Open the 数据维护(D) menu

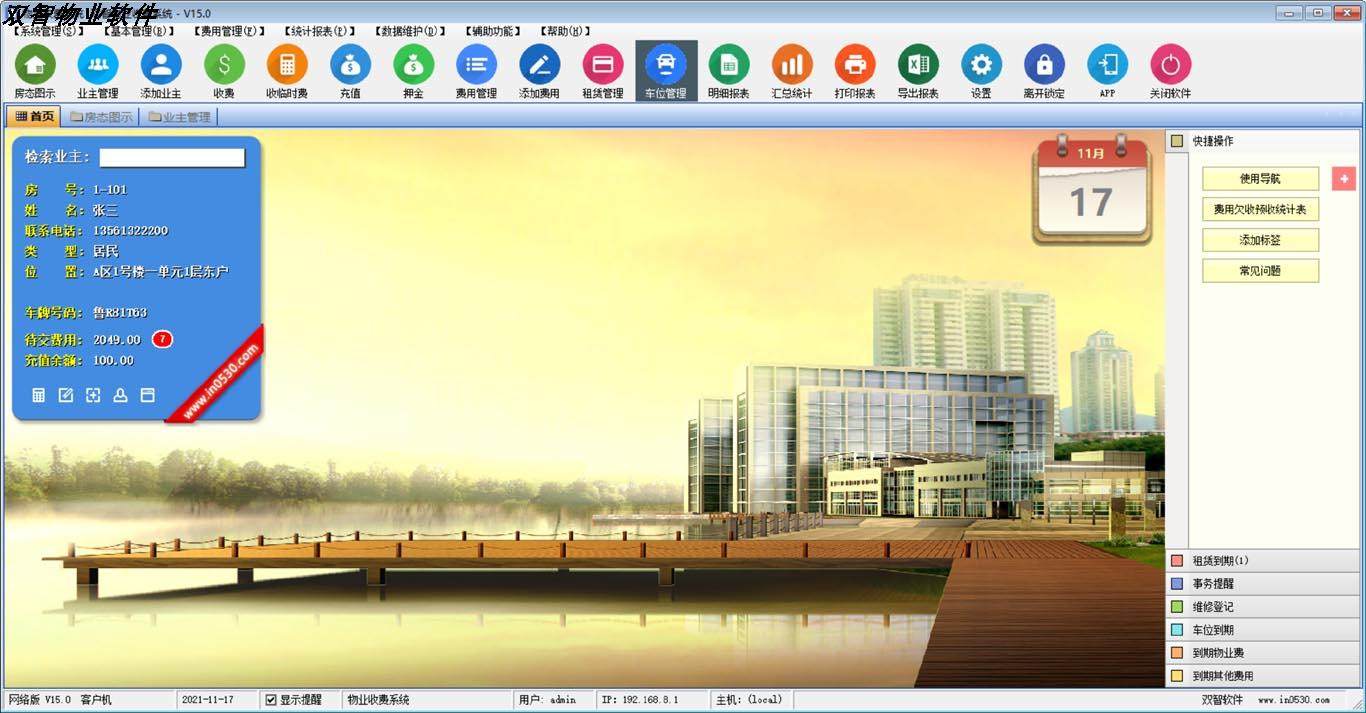click(411, 31)
